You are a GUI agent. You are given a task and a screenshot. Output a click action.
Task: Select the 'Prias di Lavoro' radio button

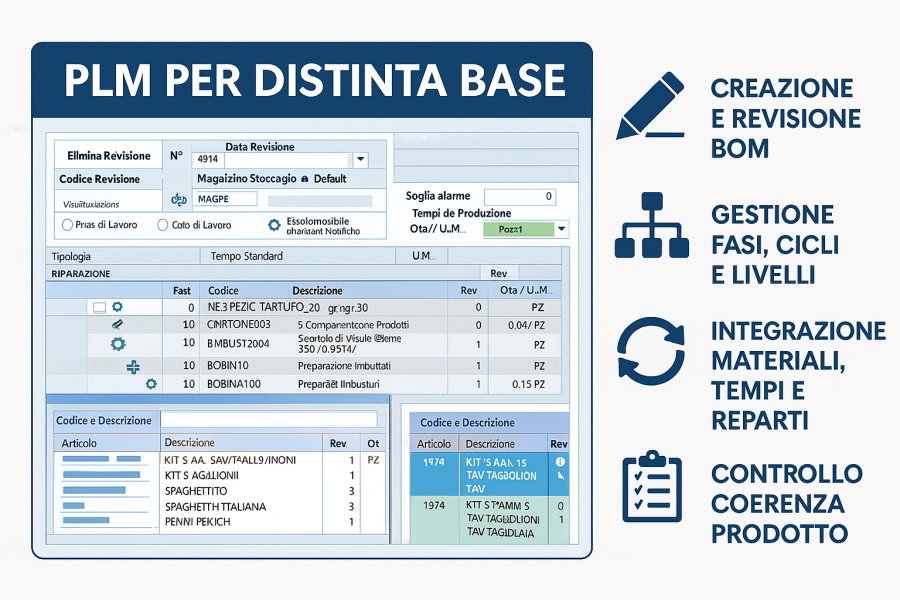(x=68, y=225)
